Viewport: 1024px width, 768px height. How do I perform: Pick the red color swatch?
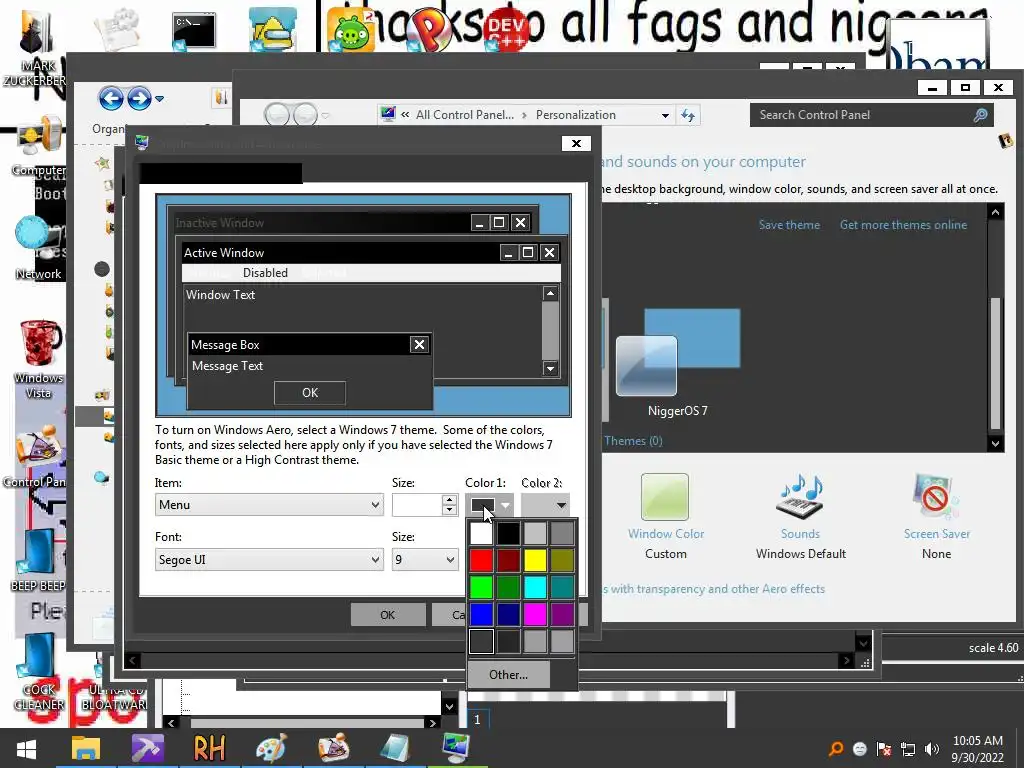pyautogui.click(x=481, y=560)
